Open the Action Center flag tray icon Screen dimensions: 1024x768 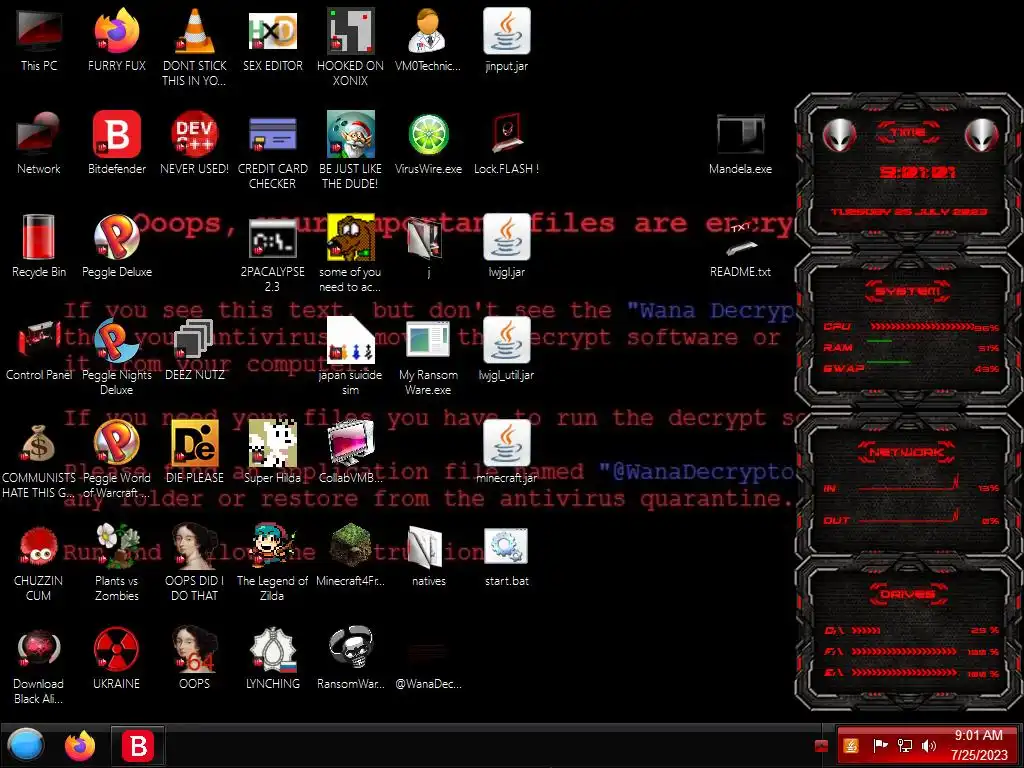[880, 746]
